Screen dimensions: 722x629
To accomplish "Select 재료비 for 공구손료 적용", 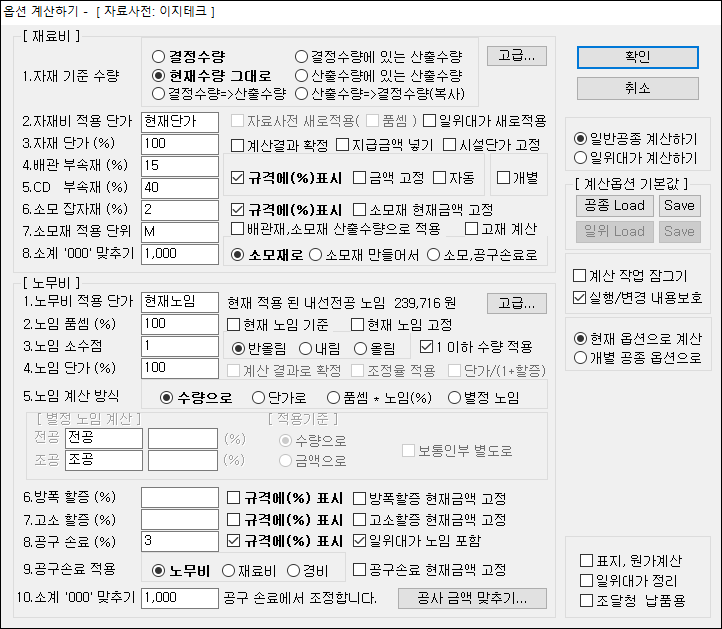I will pos(249,571).
